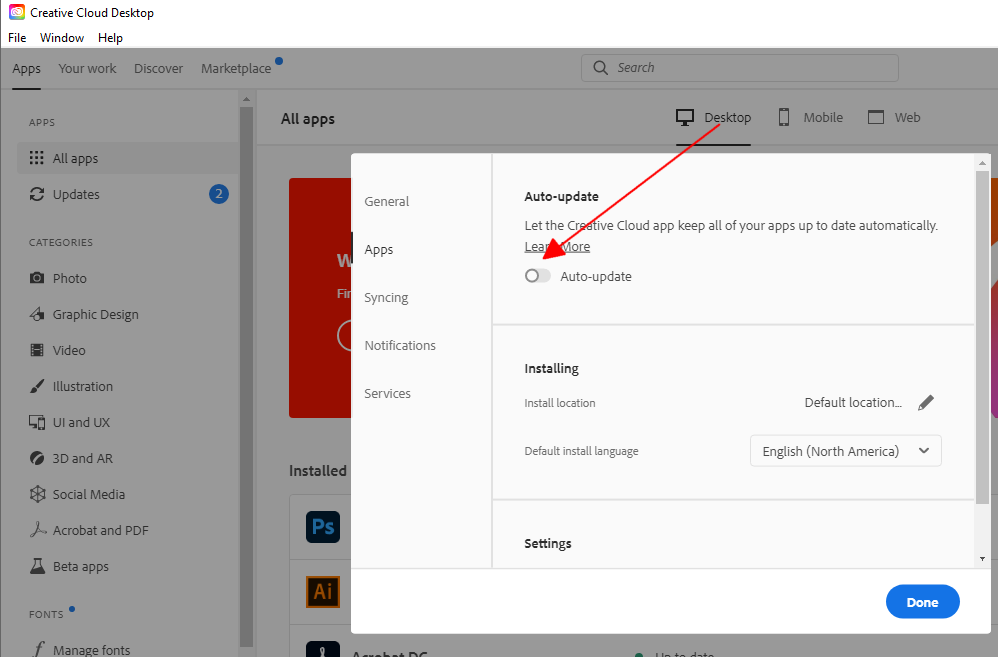Select the Notifications settings section
The width and height of the screenshot is (998, 657).
[x=400, y=345]
